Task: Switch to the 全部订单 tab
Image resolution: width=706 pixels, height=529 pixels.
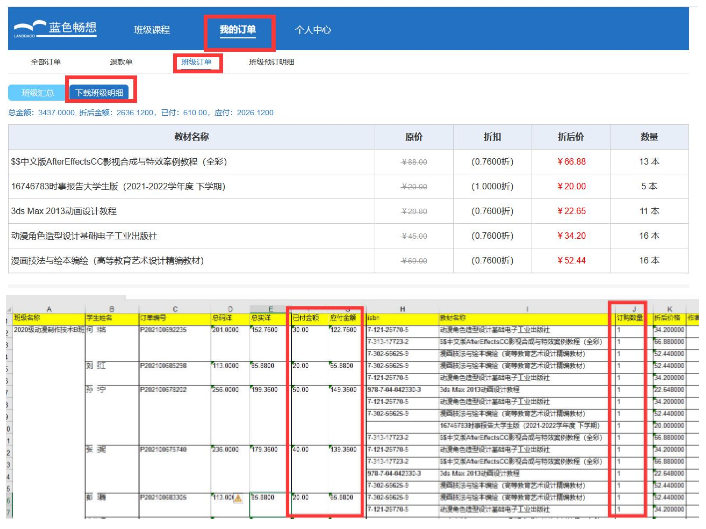Action: (46, 62)
